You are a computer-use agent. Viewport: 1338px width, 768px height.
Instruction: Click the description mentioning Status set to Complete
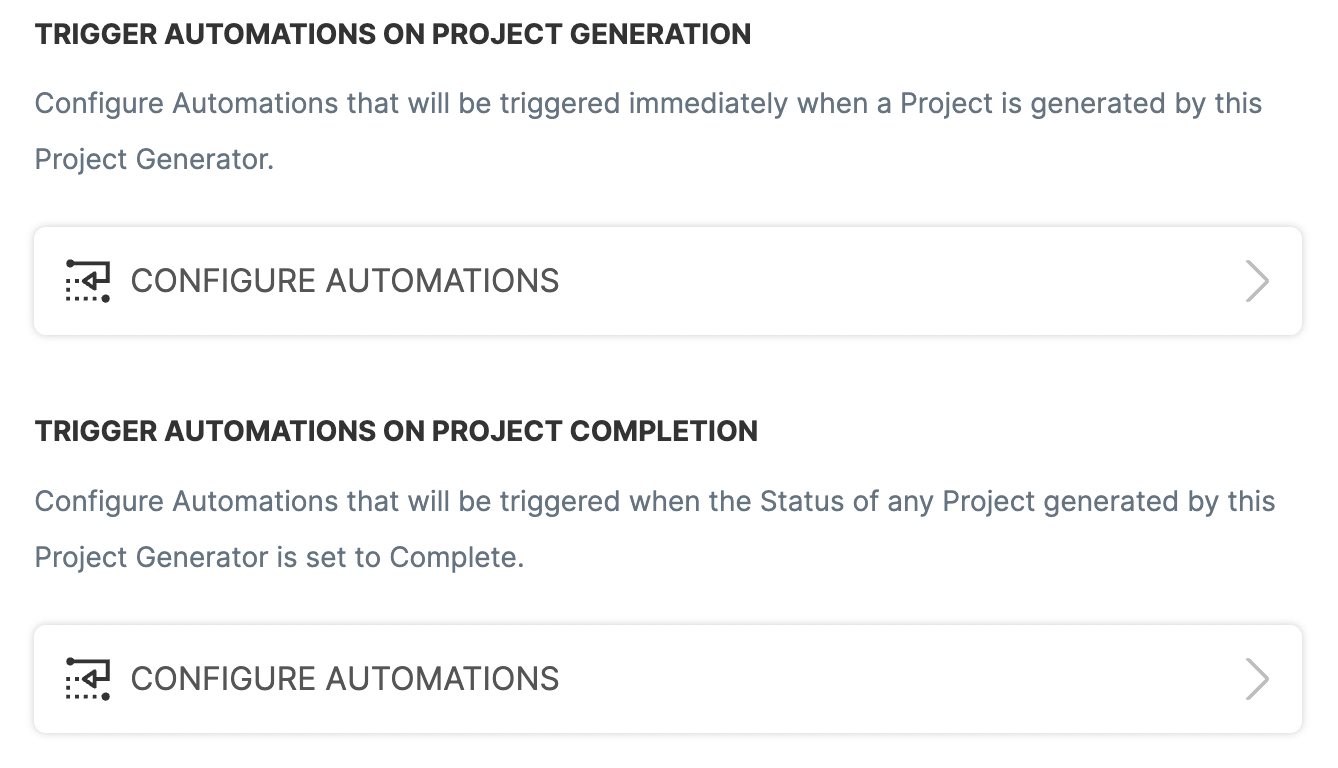coord(655,529)
